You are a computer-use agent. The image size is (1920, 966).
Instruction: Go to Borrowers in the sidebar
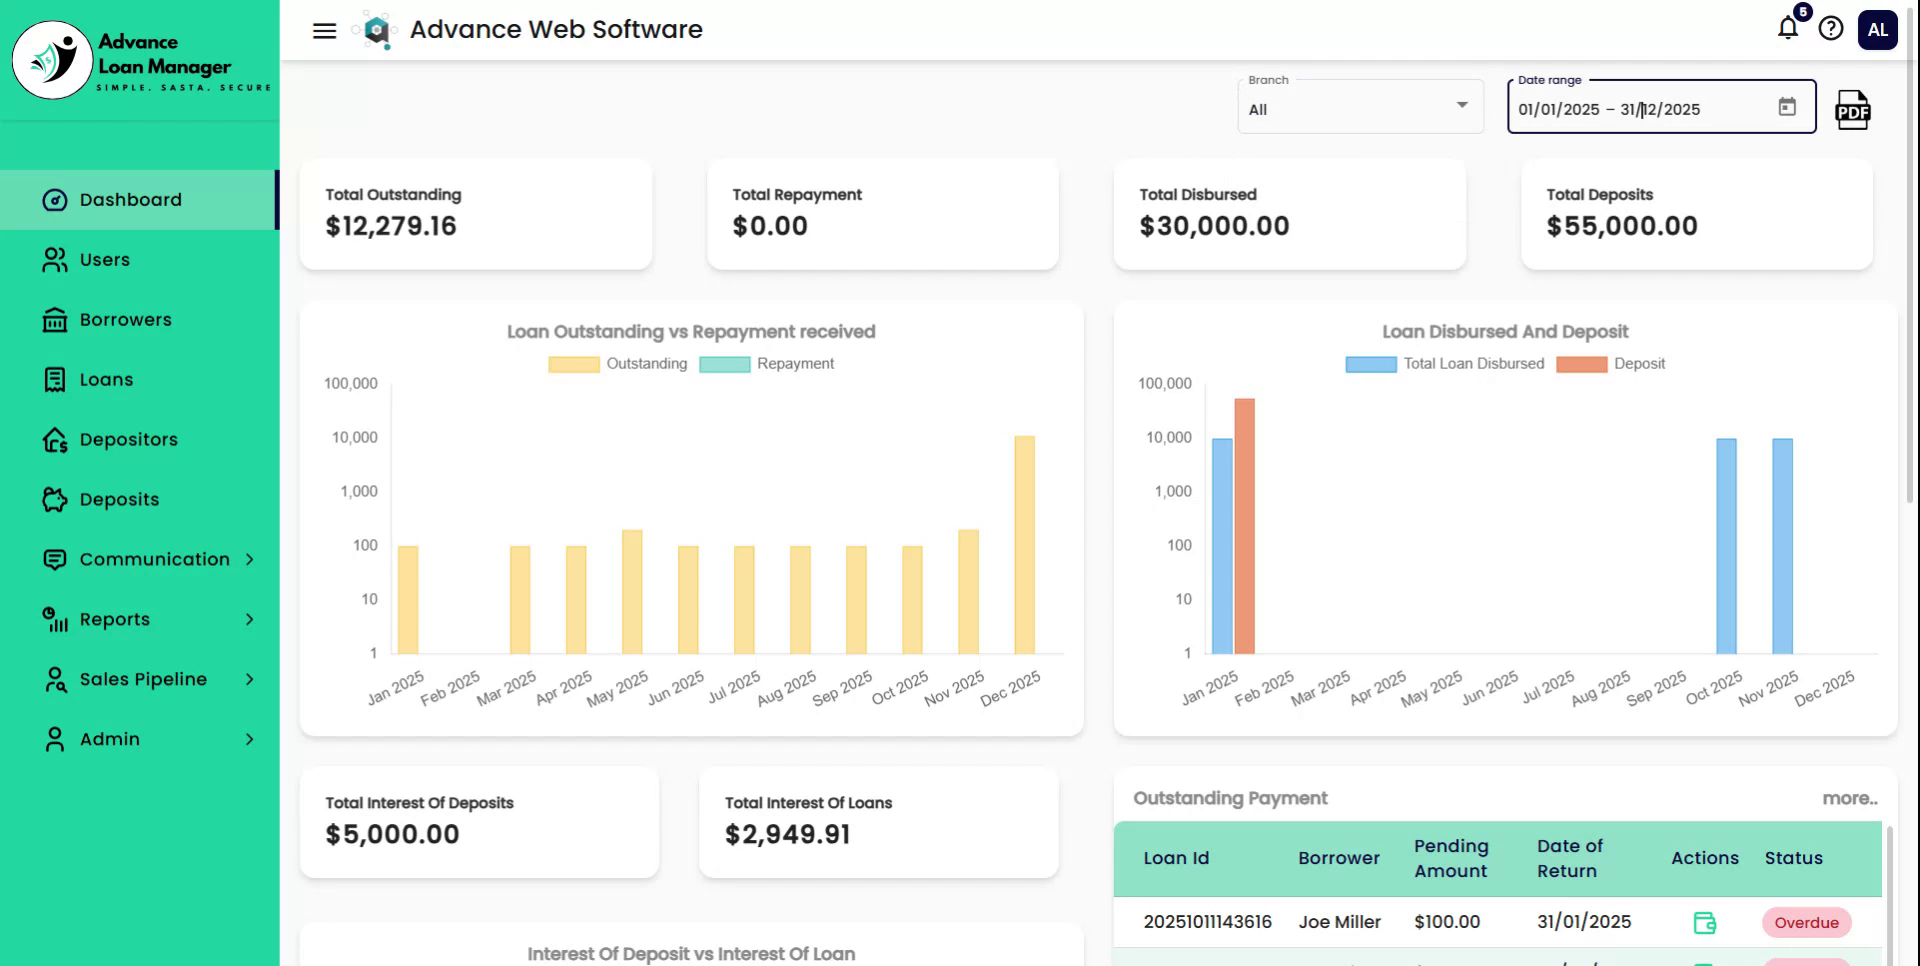pos(126,320)
